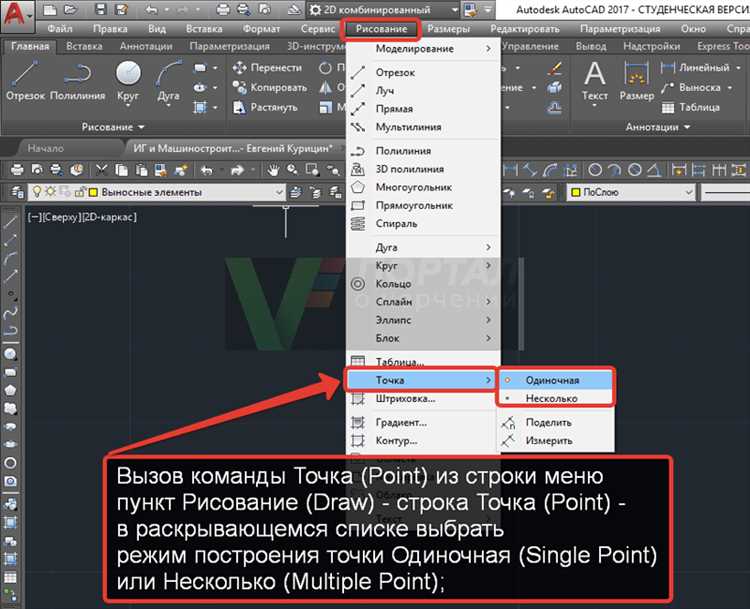Choose Измерить in Point submenu

pyautogui.click(x=556, y=441)
